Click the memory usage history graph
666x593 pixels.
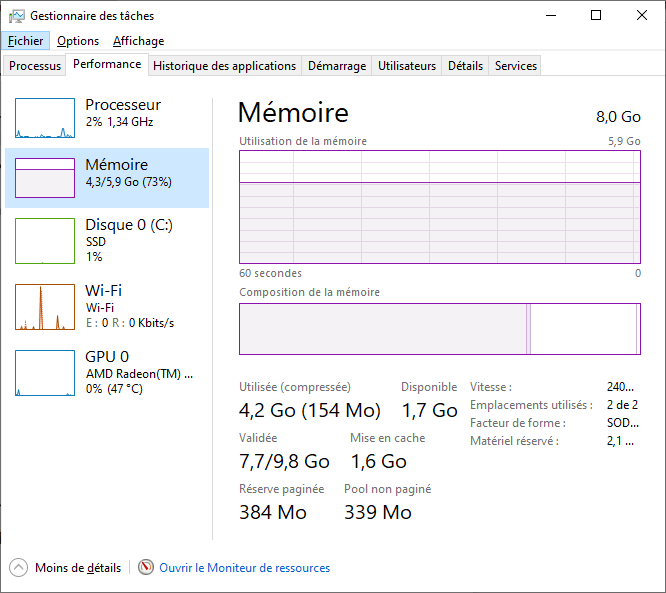(439, 207)
